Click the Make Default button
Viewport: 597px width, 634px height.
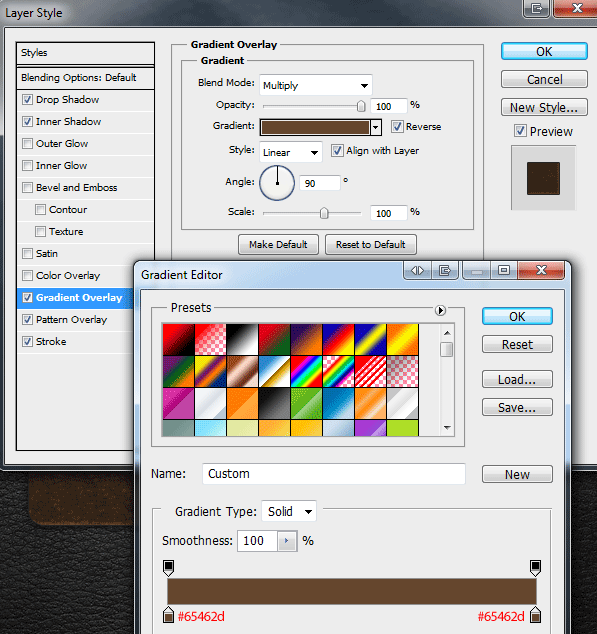pyautogui.click(x=278, y=245)
